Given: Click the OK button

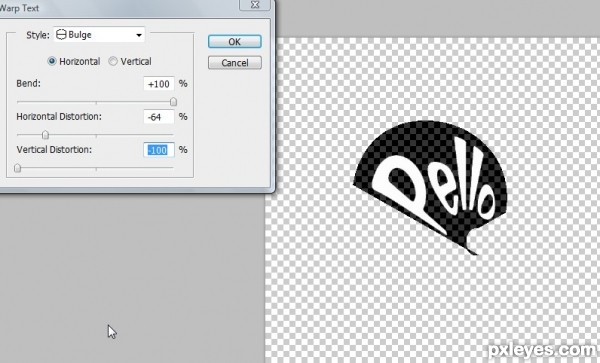Looking at the screenshot, I should (235, 42).
